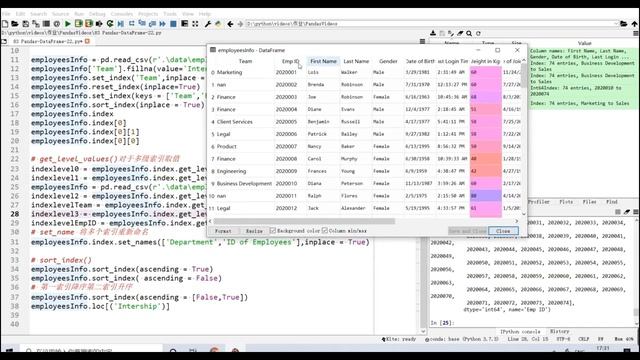Run cell and advance icon
This screenshot has height=360, width=640.
tap(89, 24)
